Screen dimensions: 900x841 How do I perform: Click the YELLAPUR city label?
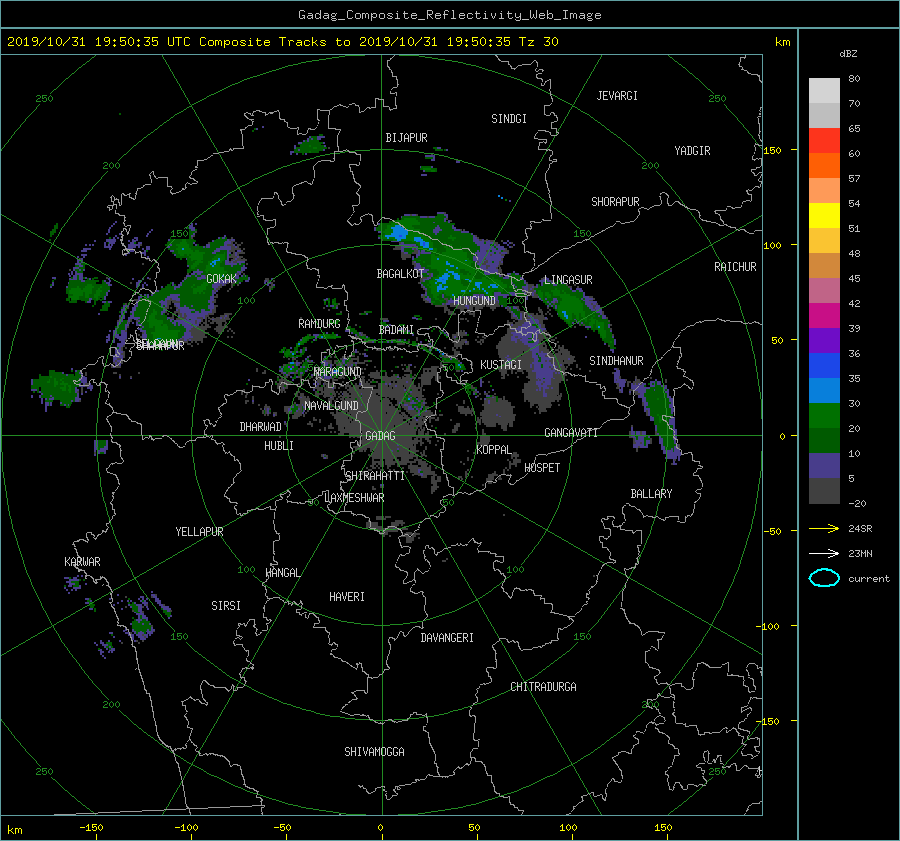click(199, 532)
